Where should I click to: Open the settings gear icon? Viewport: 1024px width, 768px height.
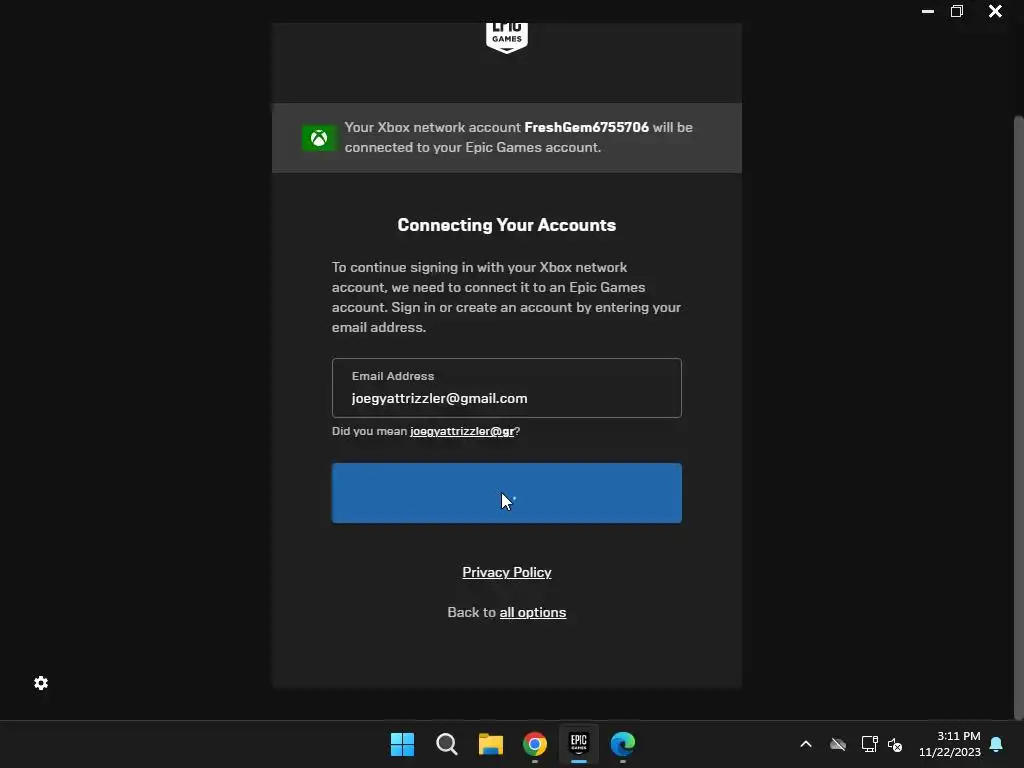tap(41, 683)
